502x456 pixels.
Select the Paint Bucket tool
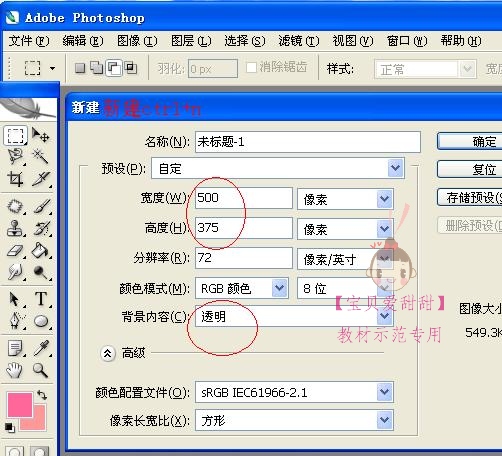tap(41, 251)
